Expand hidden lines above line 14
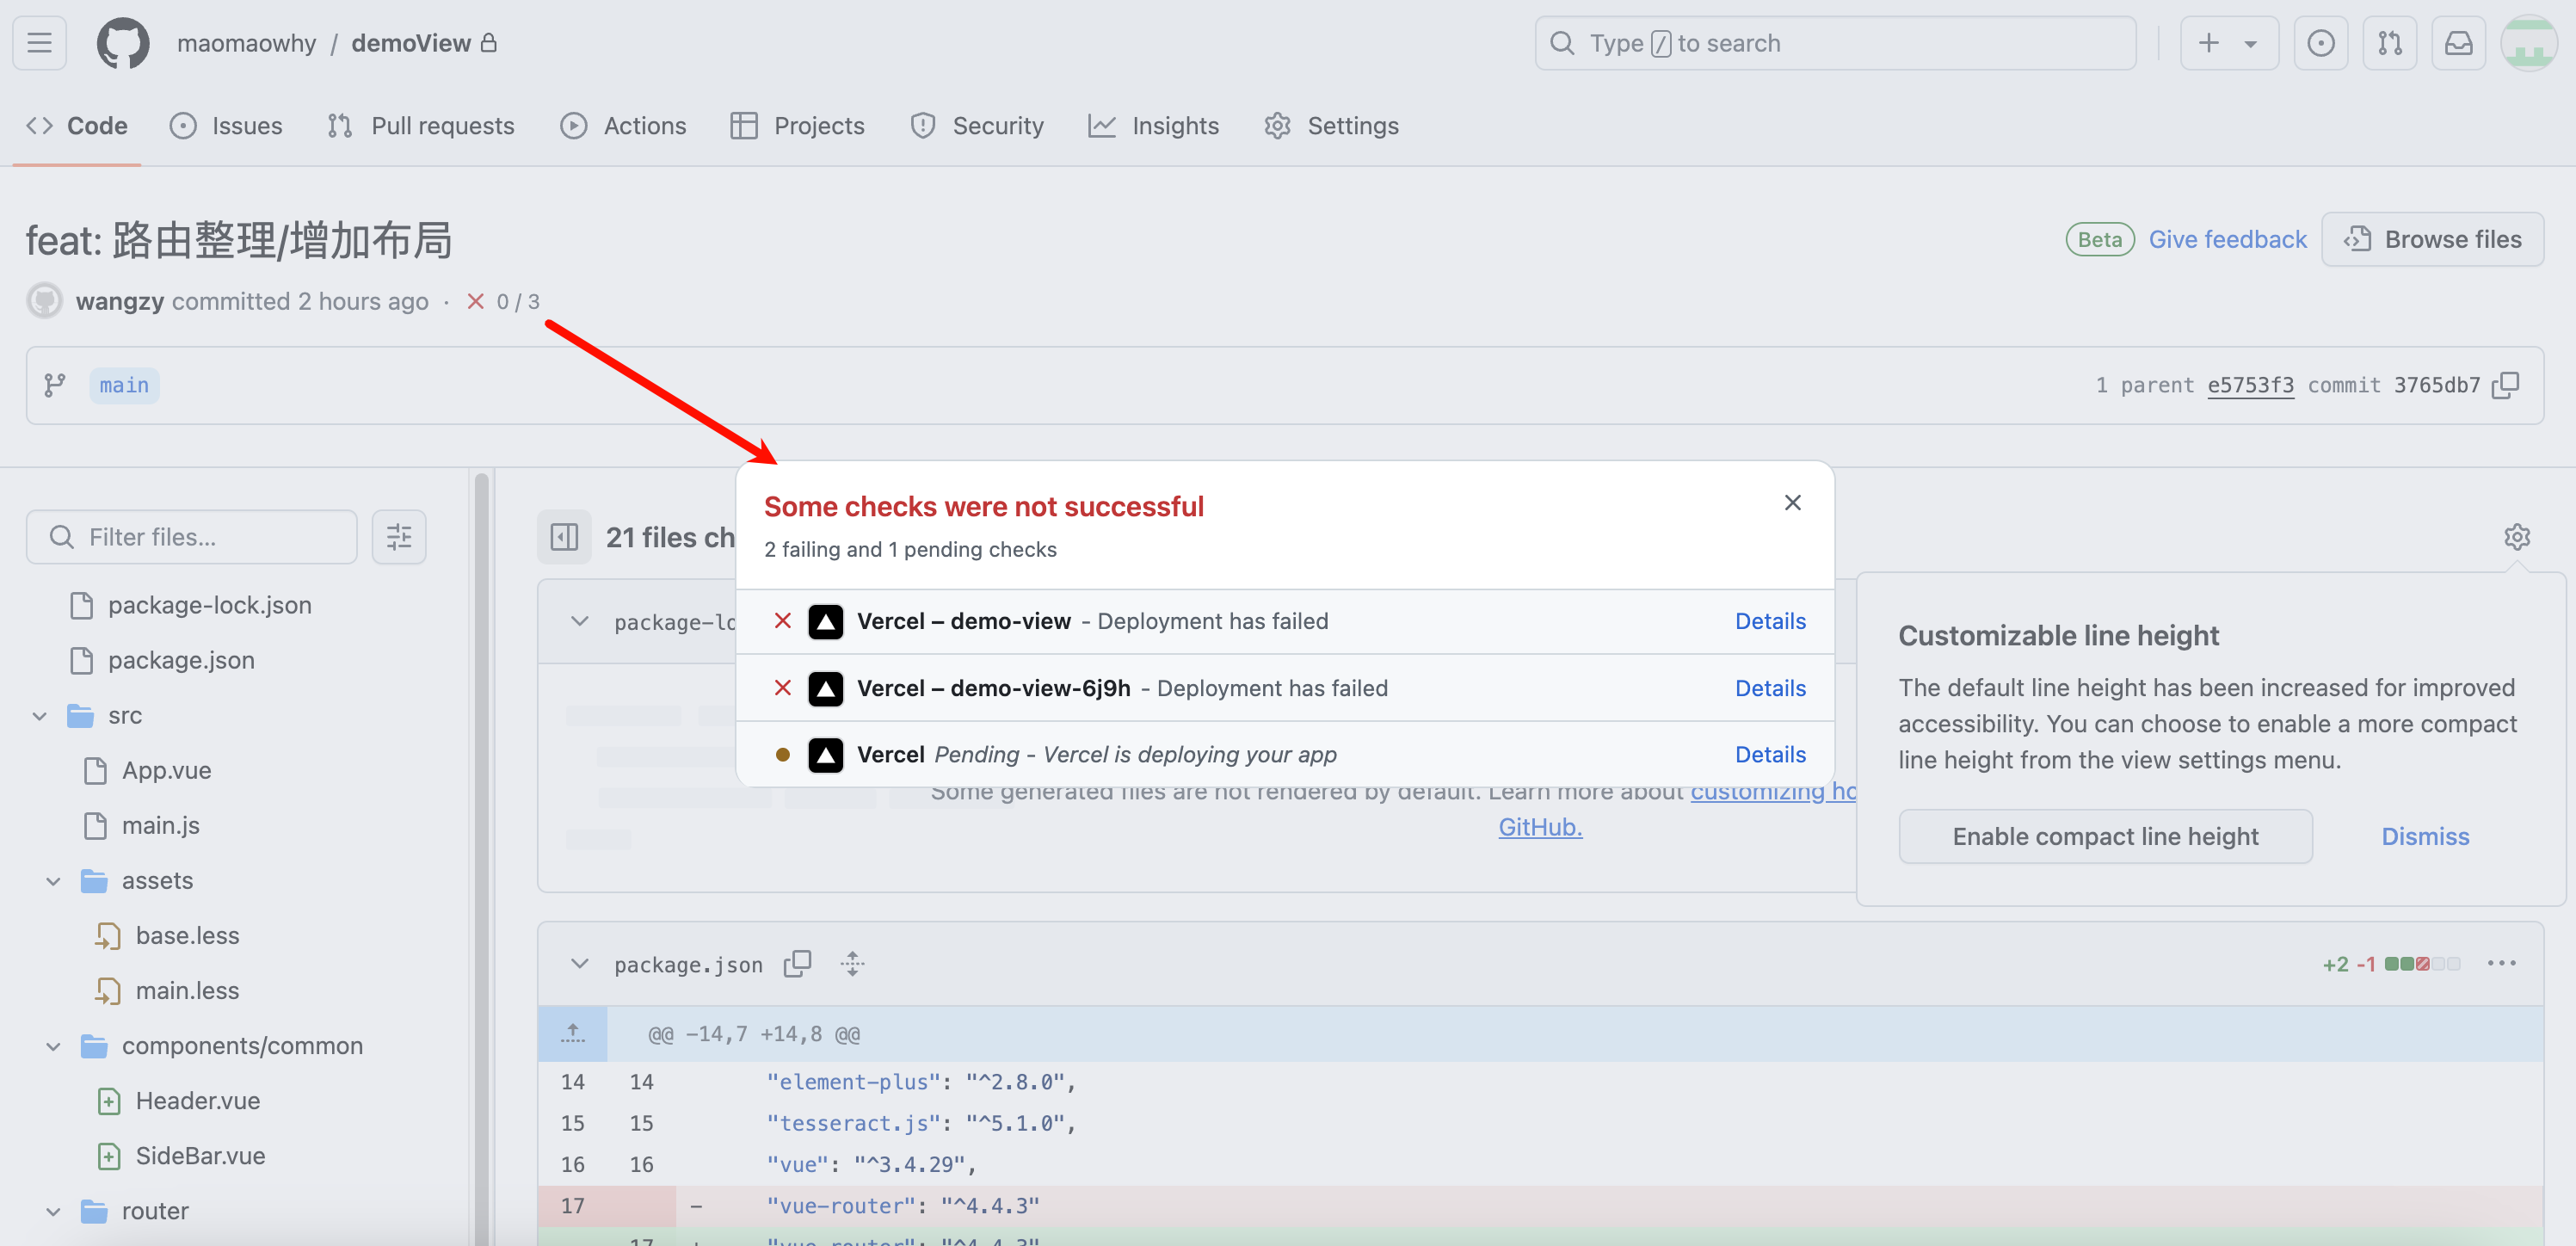The image size is (2576, 1246). click(x=573, y=1034)
